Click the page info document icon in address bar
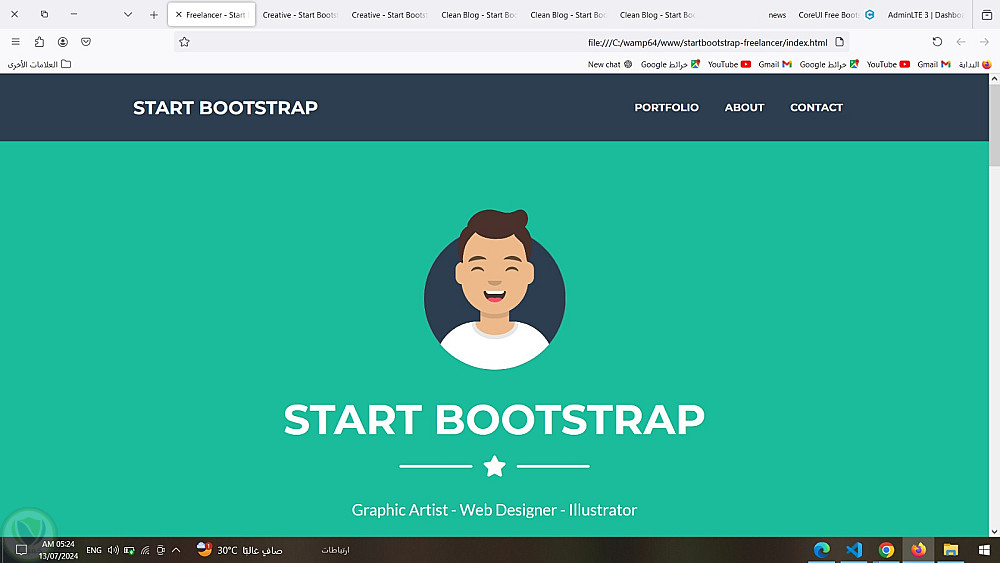The height and width of the screenshot is (563, 1000). coord(839,42)
